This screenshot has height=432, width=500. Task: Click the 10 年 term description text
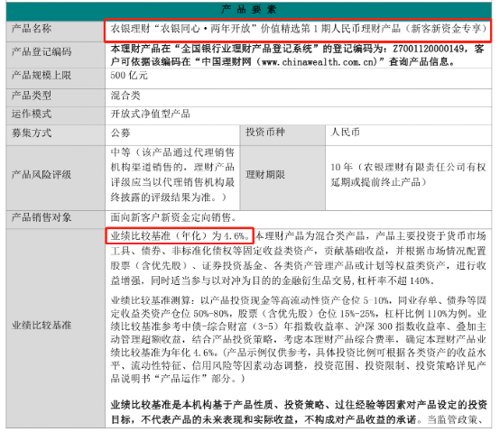pos(408,175)
